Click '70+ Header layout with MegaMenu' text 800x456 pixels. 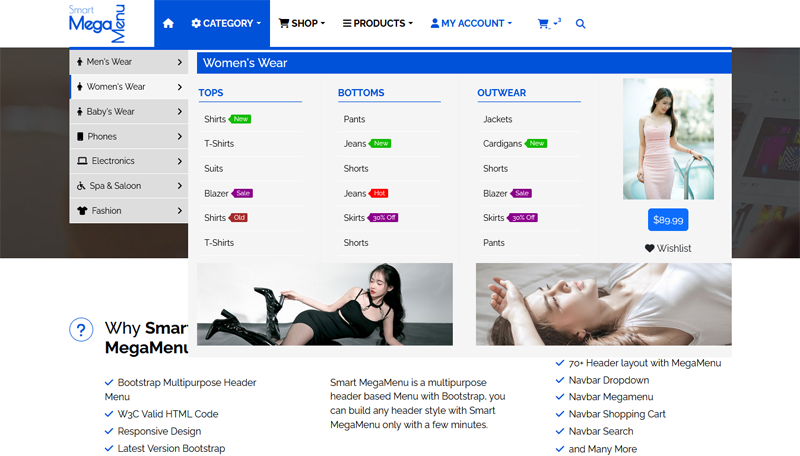coord(645,363)
